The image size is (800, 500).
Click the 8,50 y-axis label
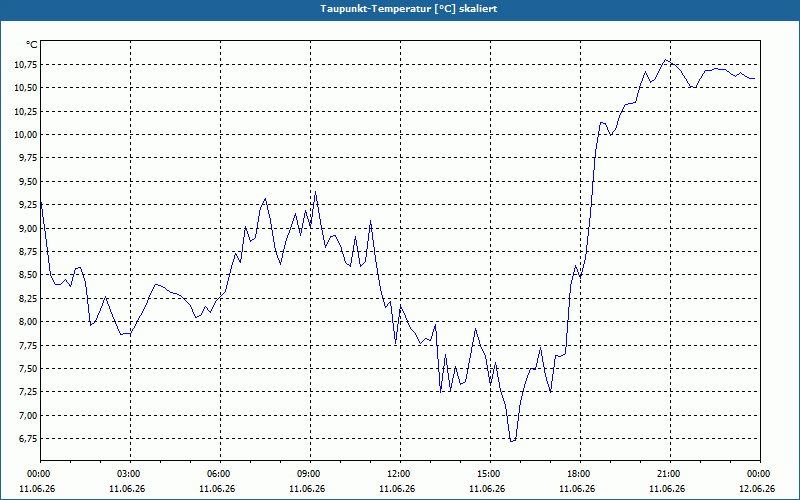click(x=28, y=275)
